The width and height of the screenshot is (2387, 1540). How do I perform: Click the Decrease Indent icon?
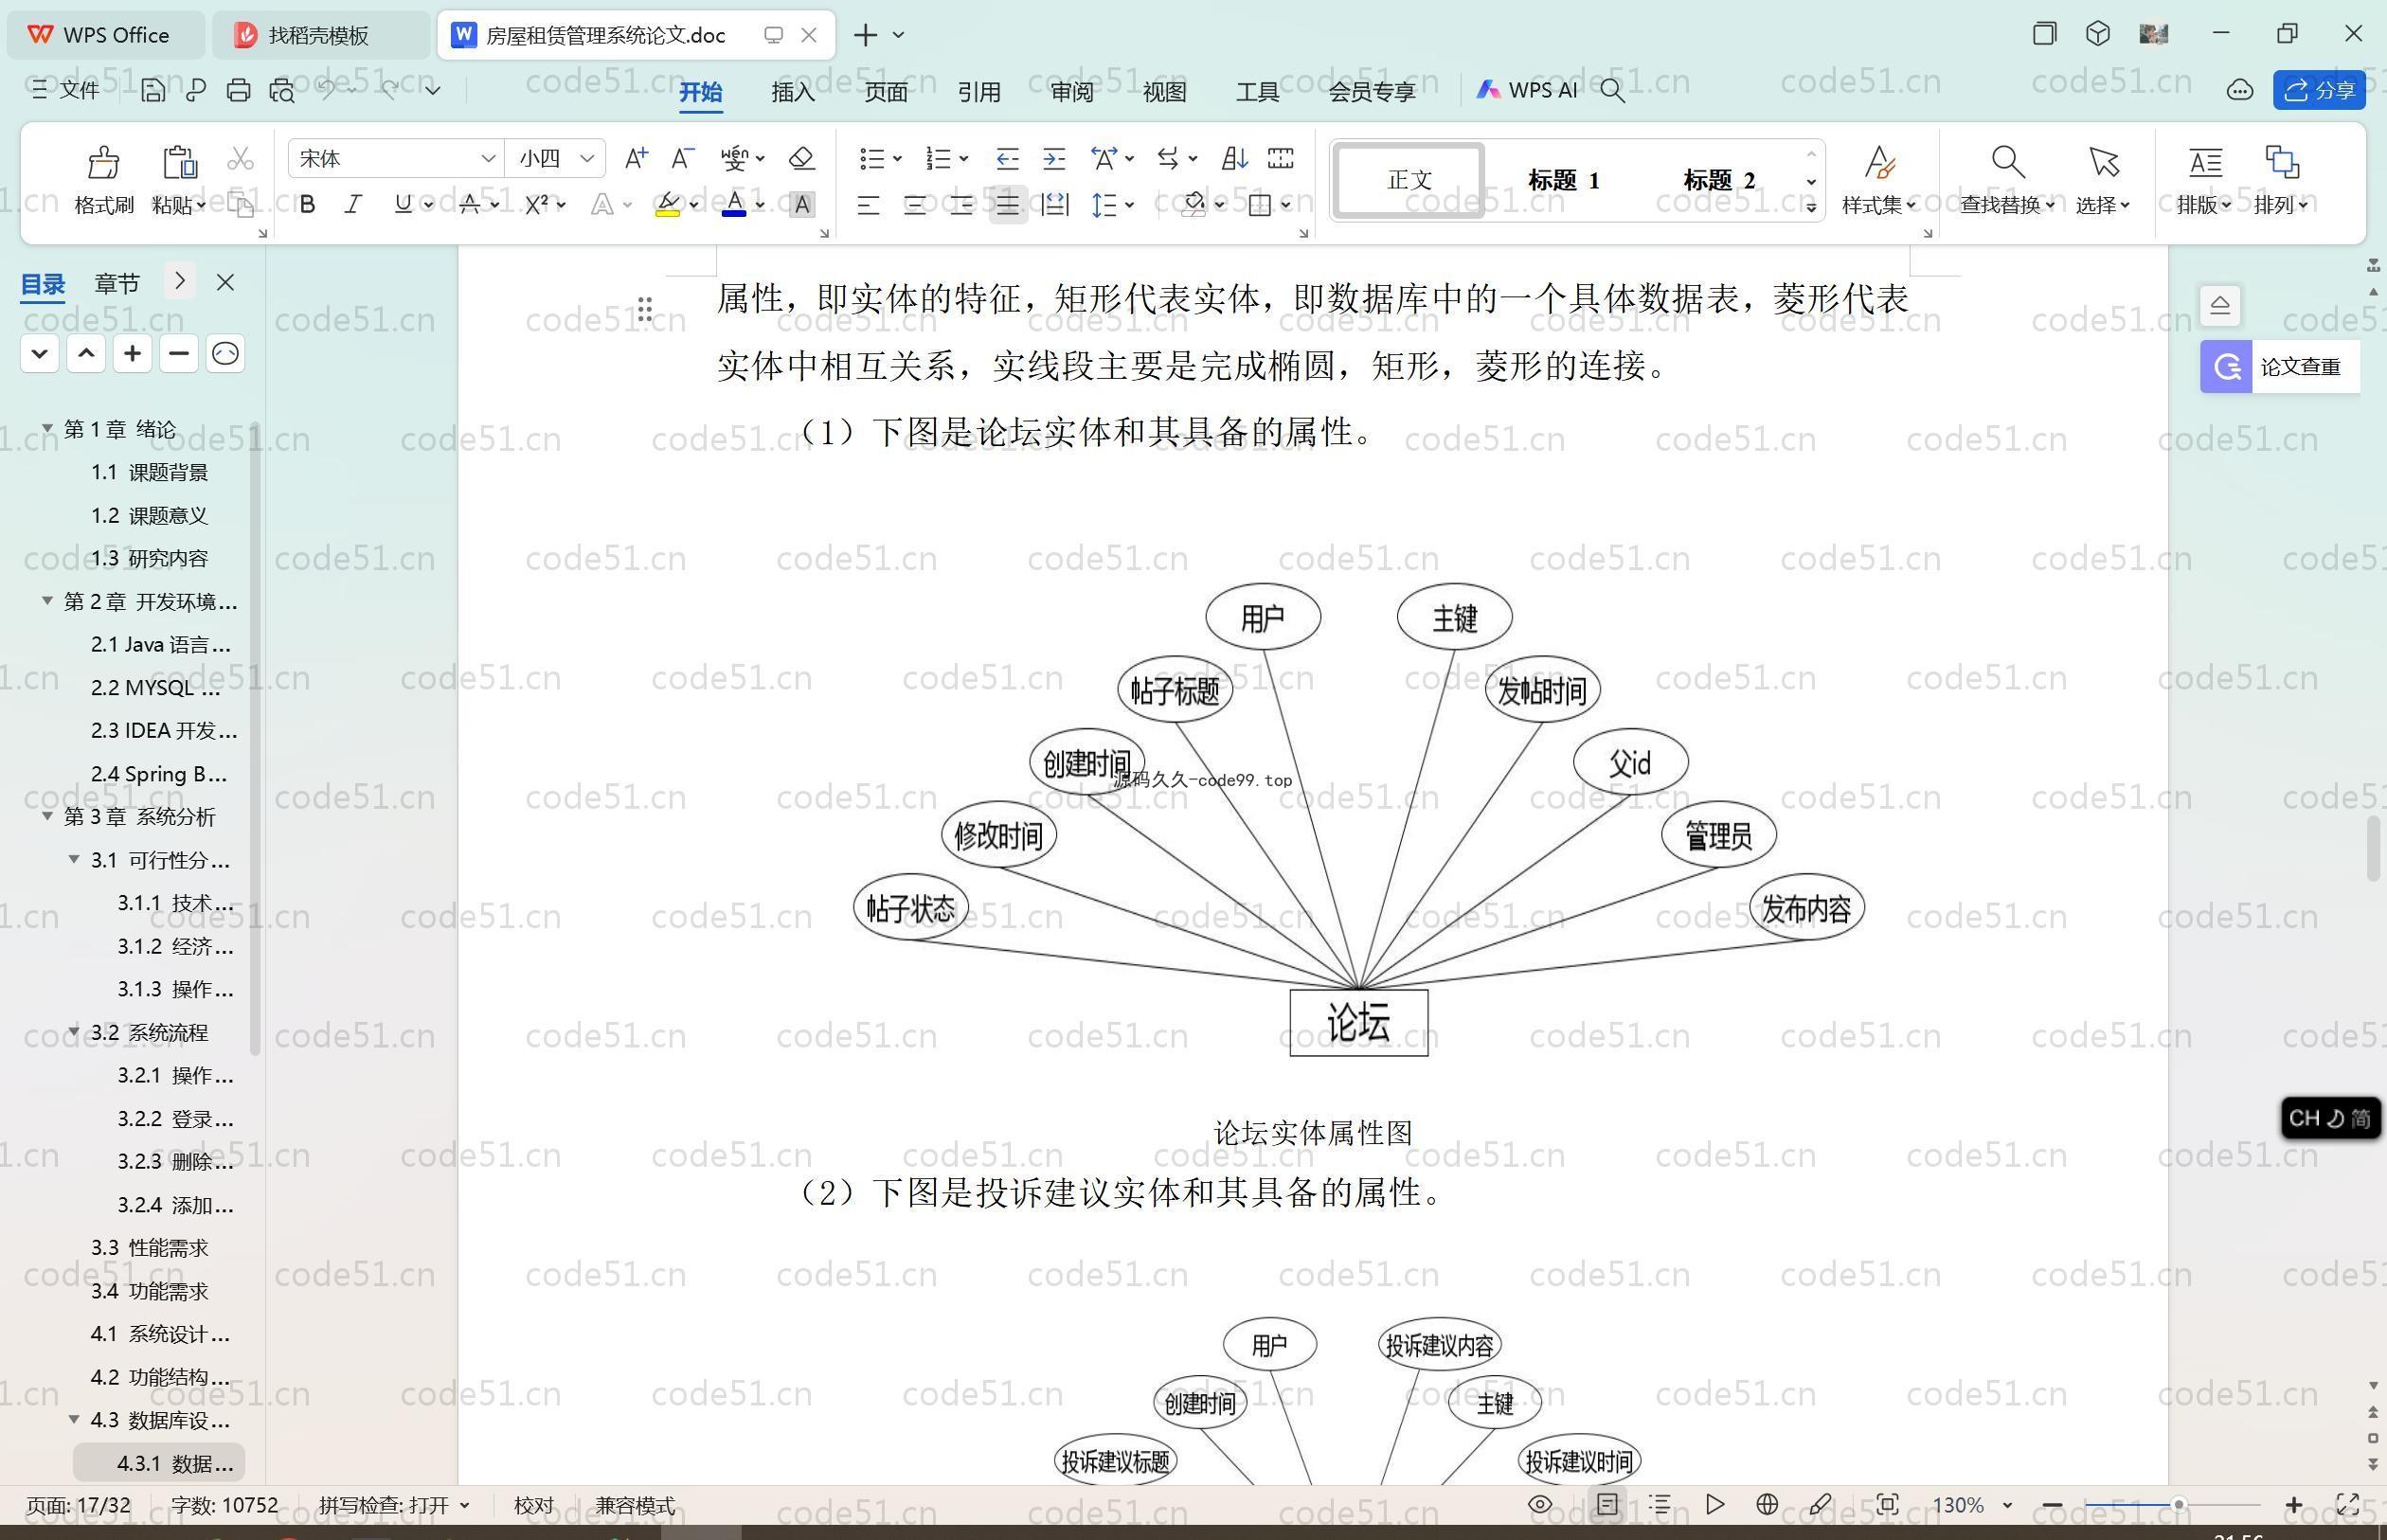(x=1007, y=158)
